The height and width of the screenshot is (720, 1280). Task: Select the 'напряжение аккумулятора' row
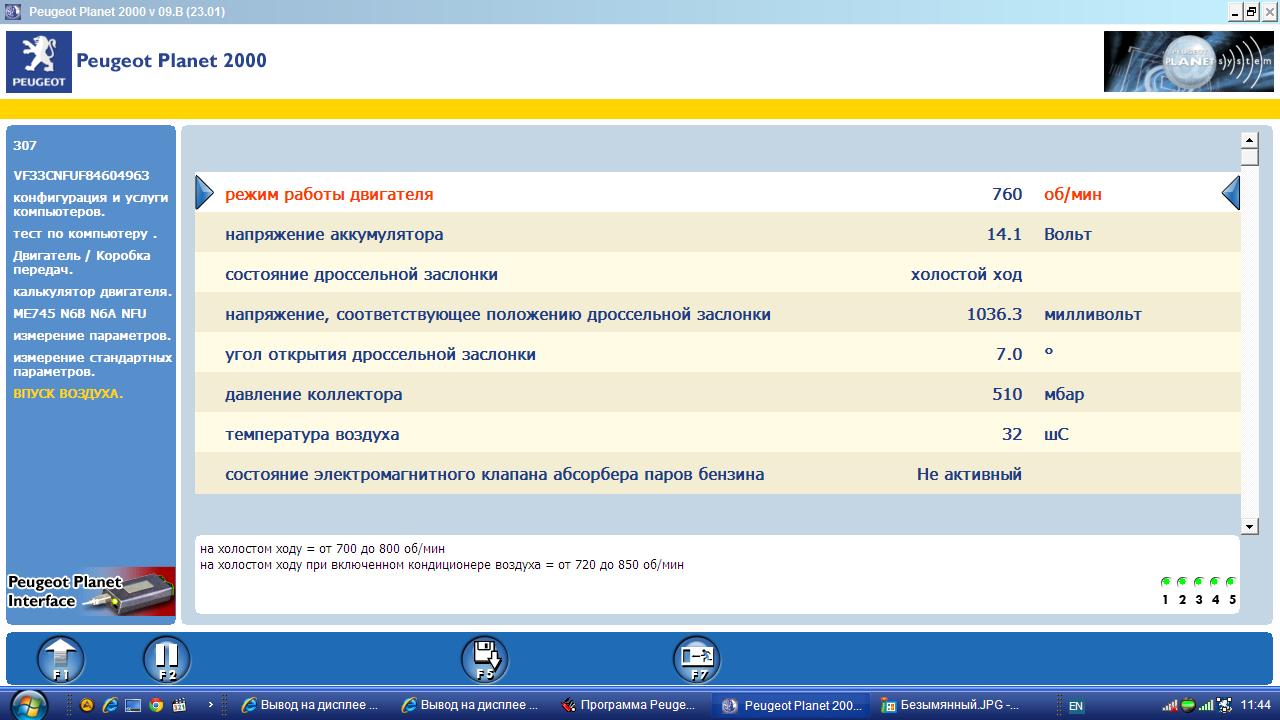(717, 233)
